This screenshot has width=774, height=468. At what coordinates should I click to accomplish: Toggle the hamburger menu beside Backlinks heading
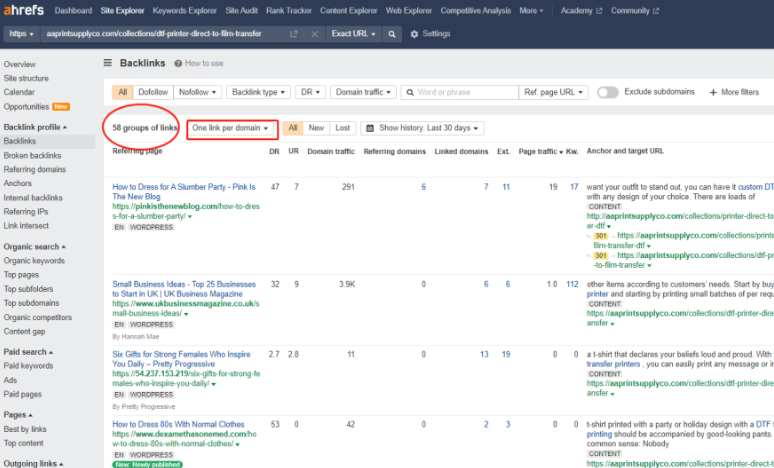point(108,63)
